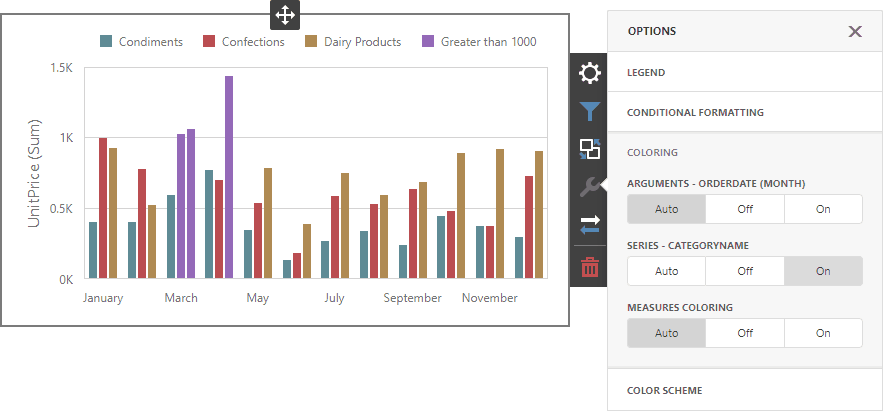Click the Condiments legend color swatch

[x=106, y=42]
